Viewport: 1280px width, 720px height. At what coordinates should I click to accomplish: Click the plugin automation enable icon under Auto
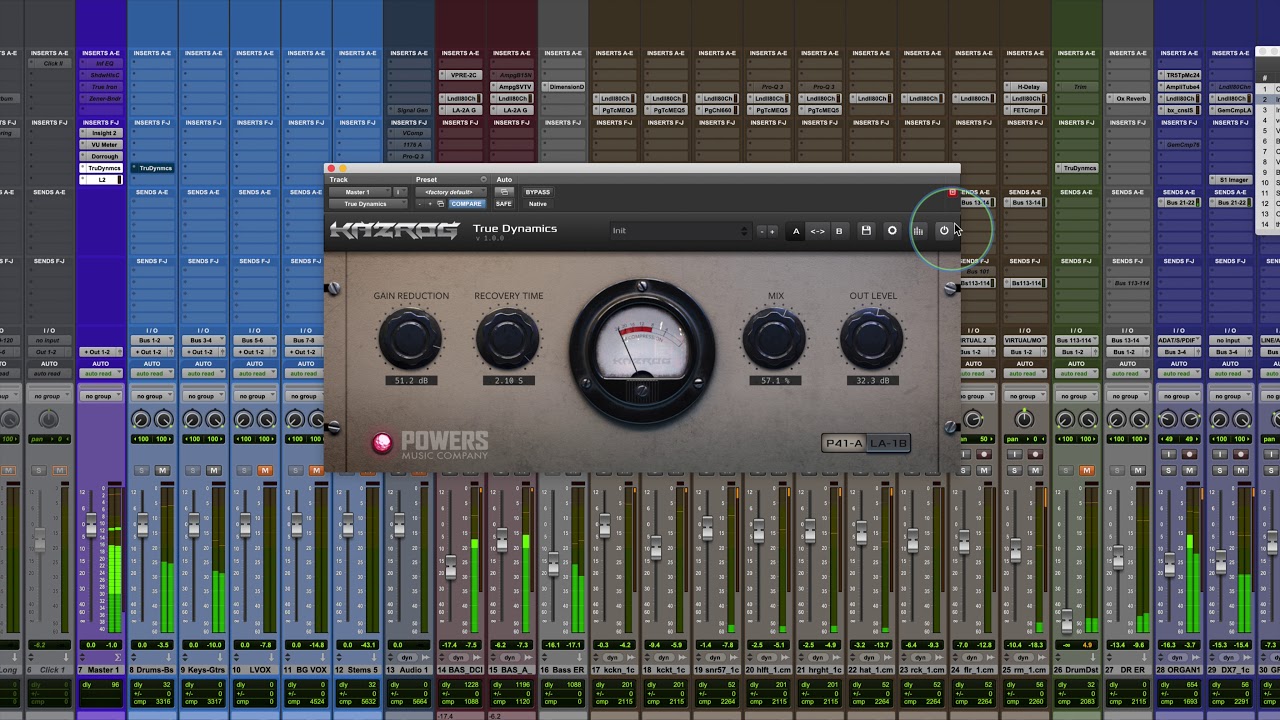pyautogui.click(x=504, y=192)
